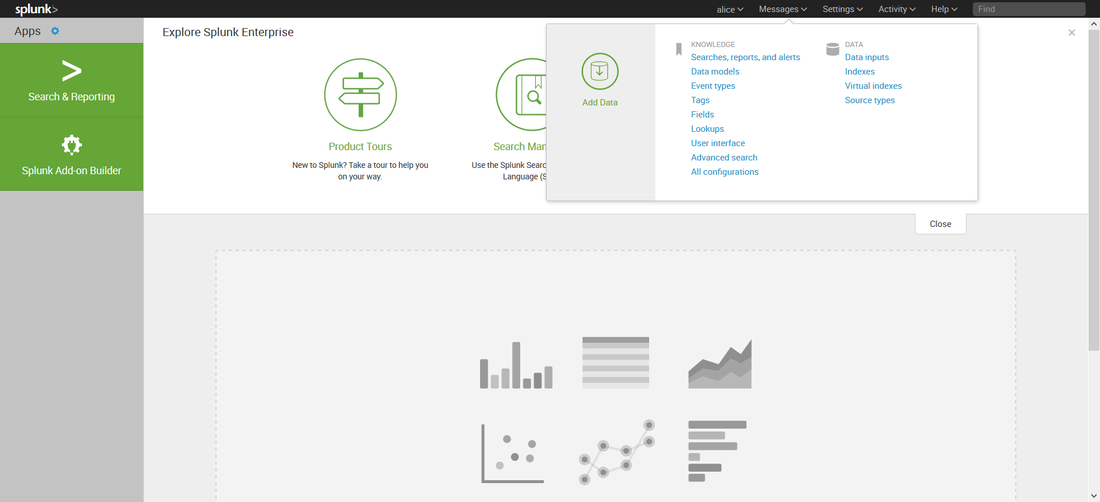Viewport: 1100px width, 502px height.
Task: Open User interface settings
Action: tap(718, 143)
